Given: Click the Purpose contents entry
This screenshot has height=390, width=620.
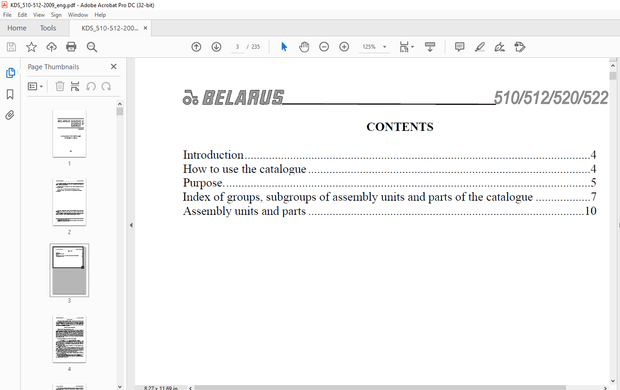Looking at the screenshot, I should coord(389,183).
